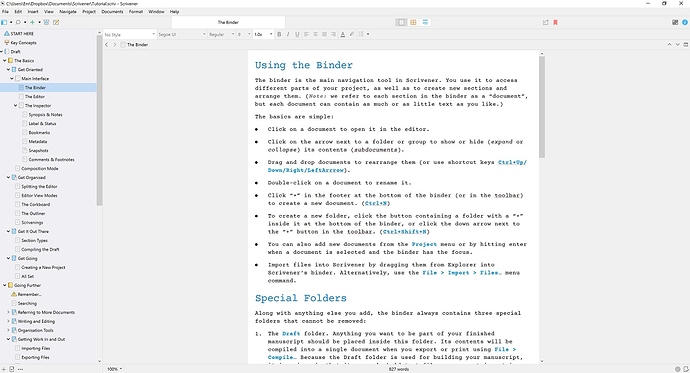Open the Documents menu

(x=112, y=12)
